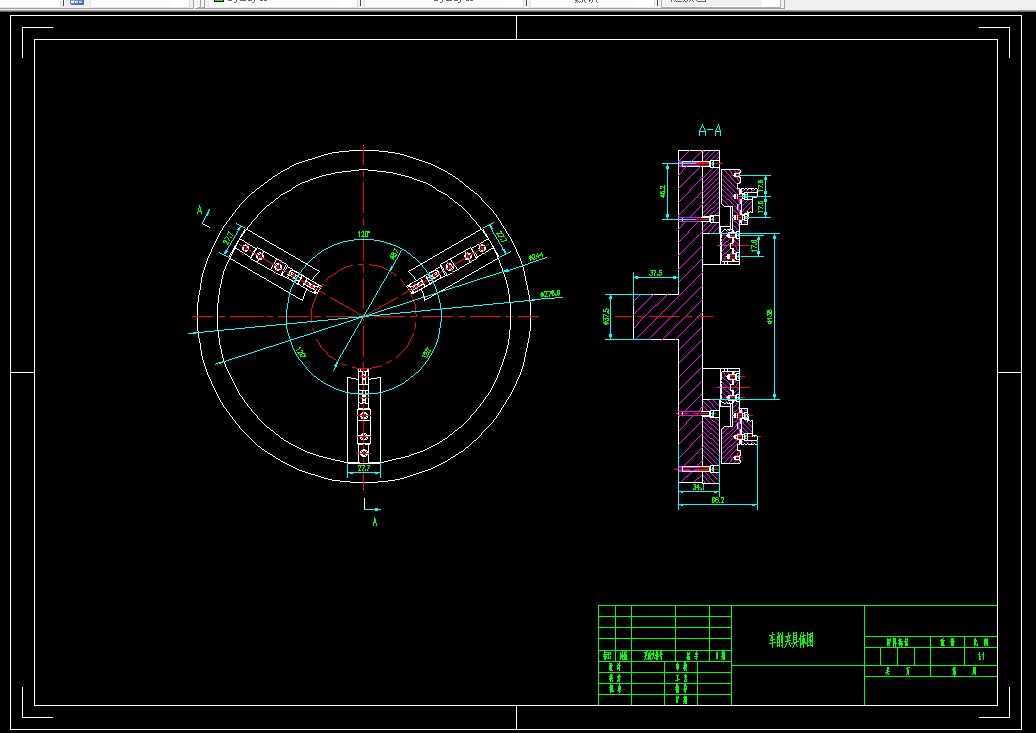Select the A-A section view title

tap(710, 130)
